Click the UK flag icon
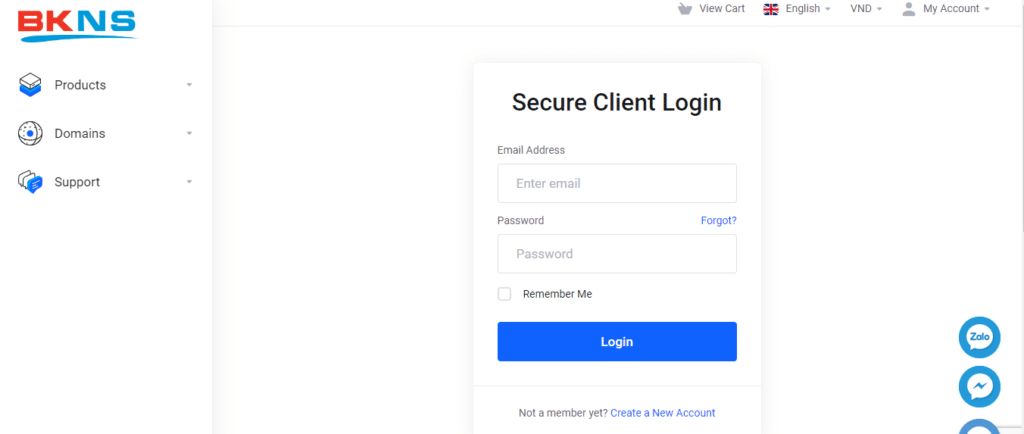This screenshot has height=434, width=1024. coord(771,9)
